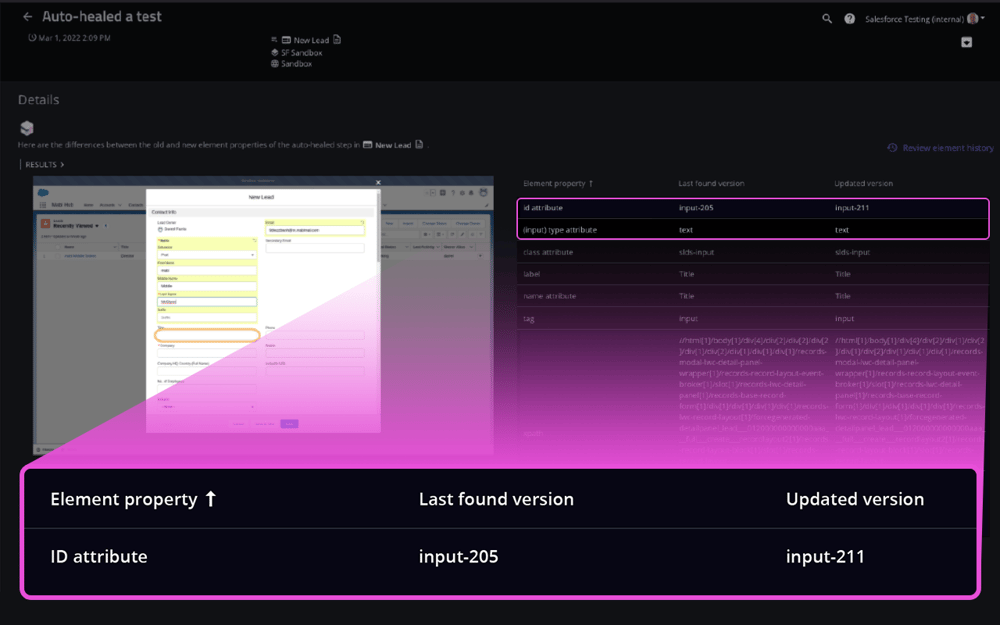Open help via the question mark icon

[850, 19]
